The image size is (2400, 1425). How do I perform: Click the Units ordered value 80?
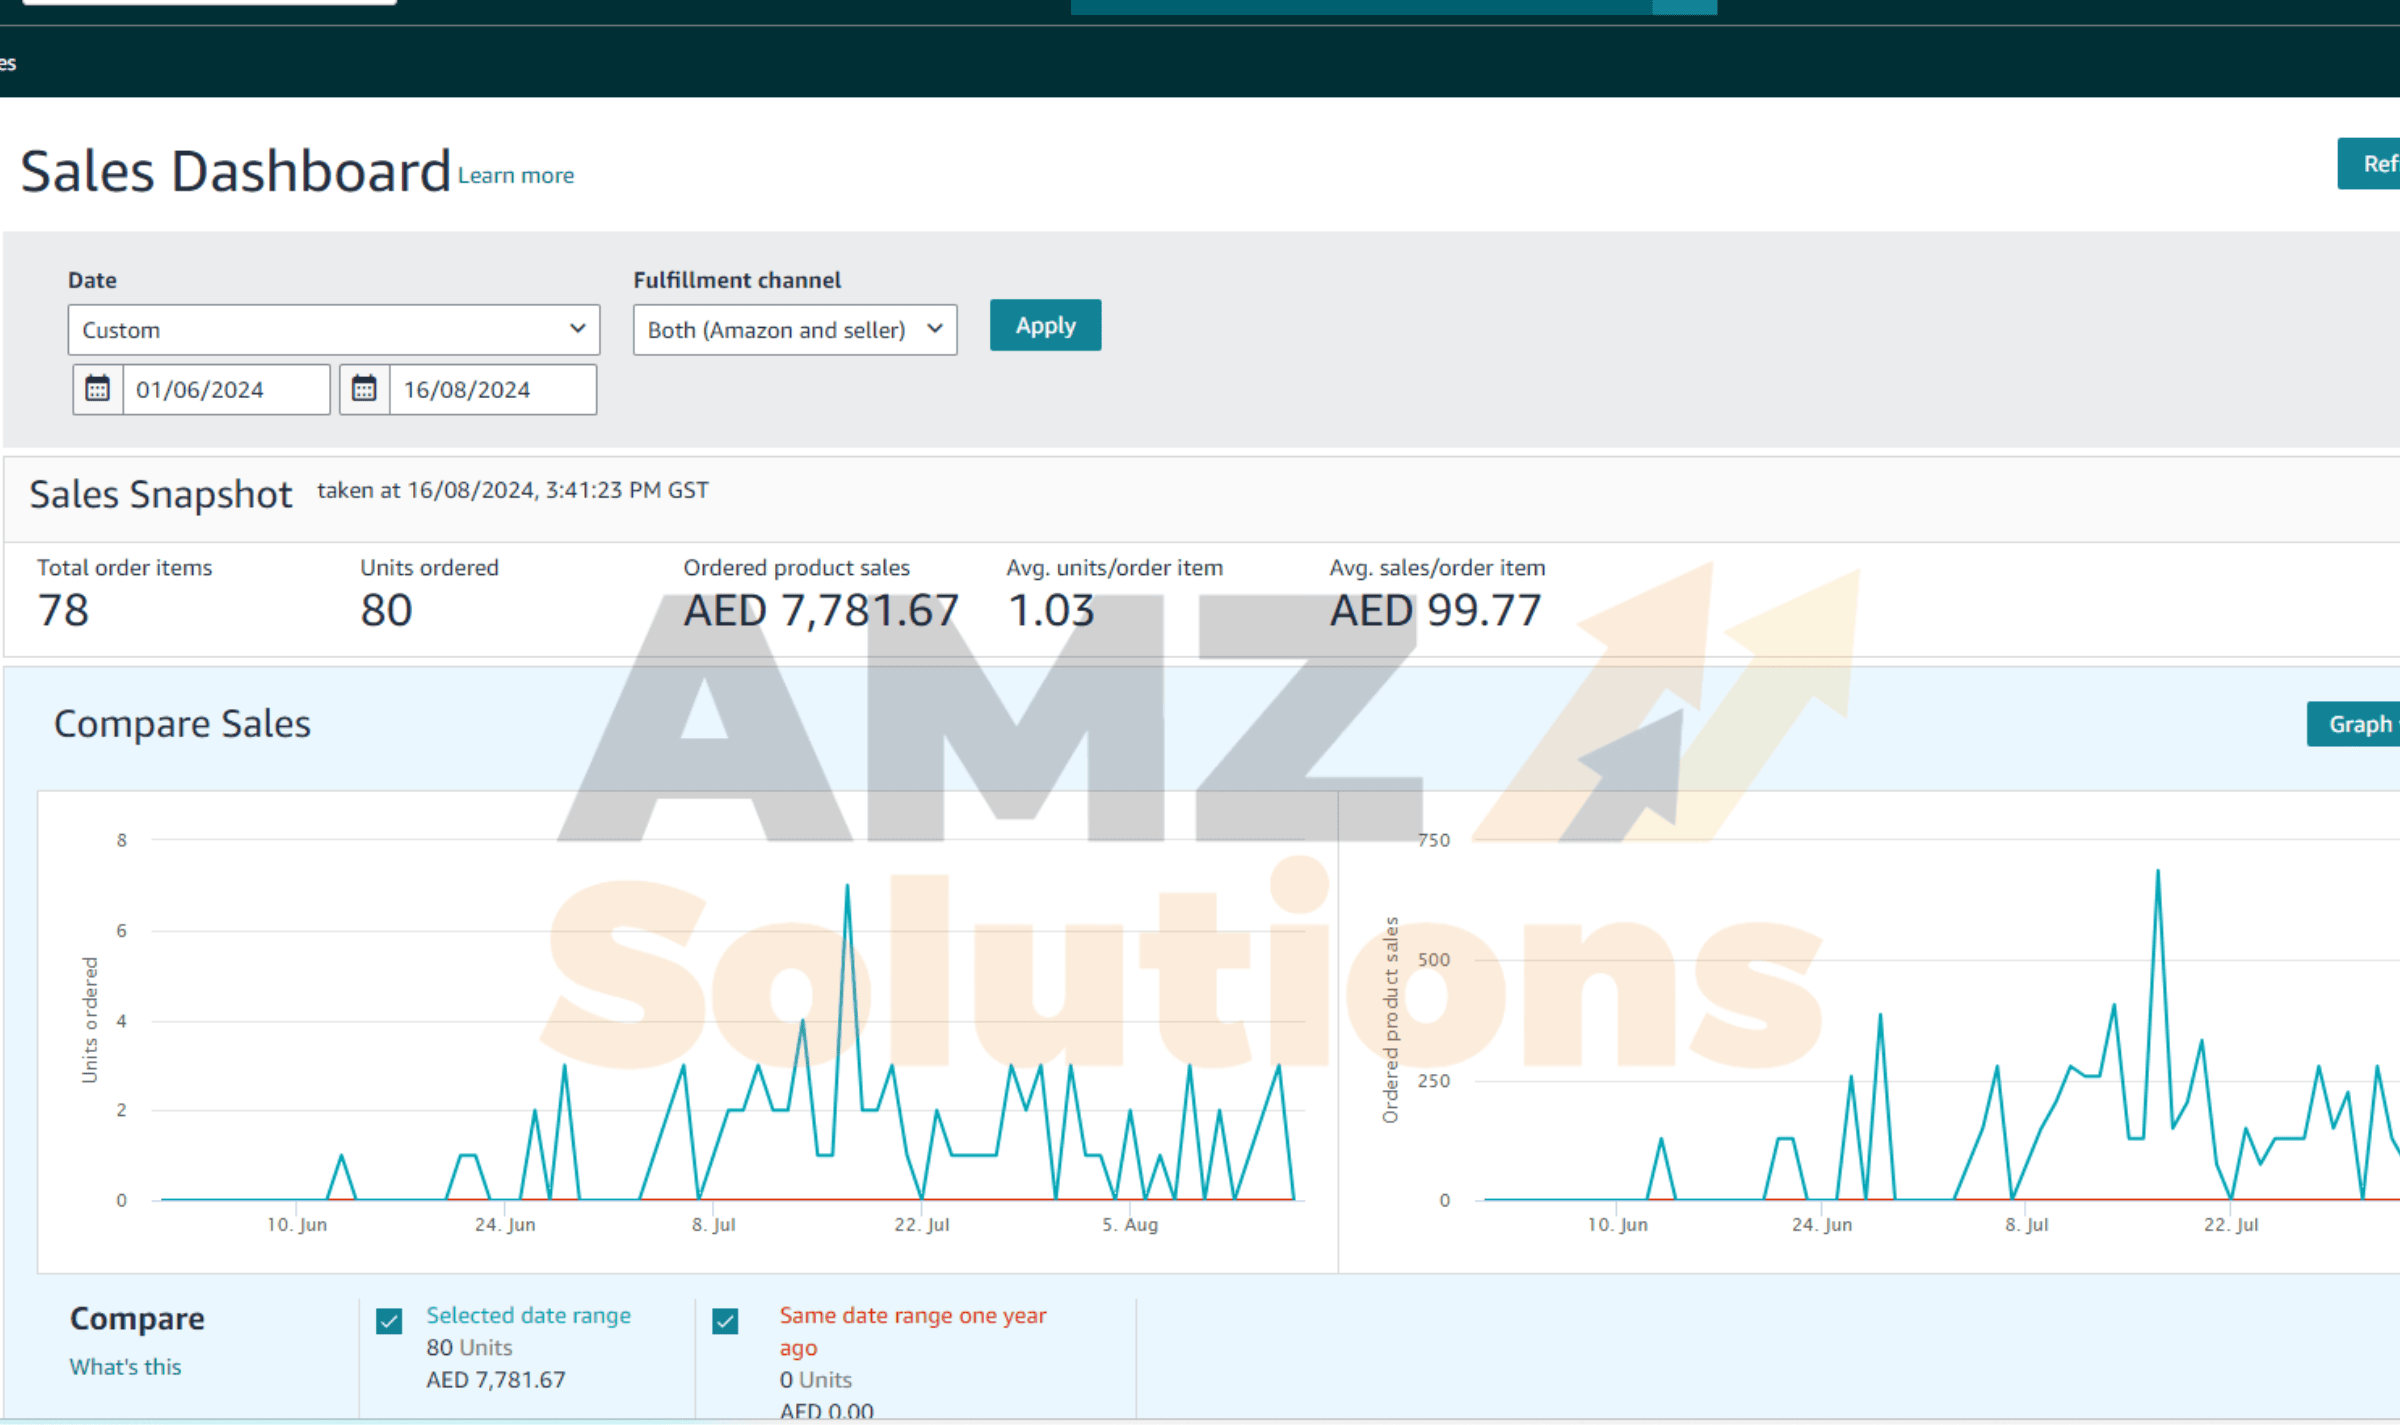tap(386, 610)
